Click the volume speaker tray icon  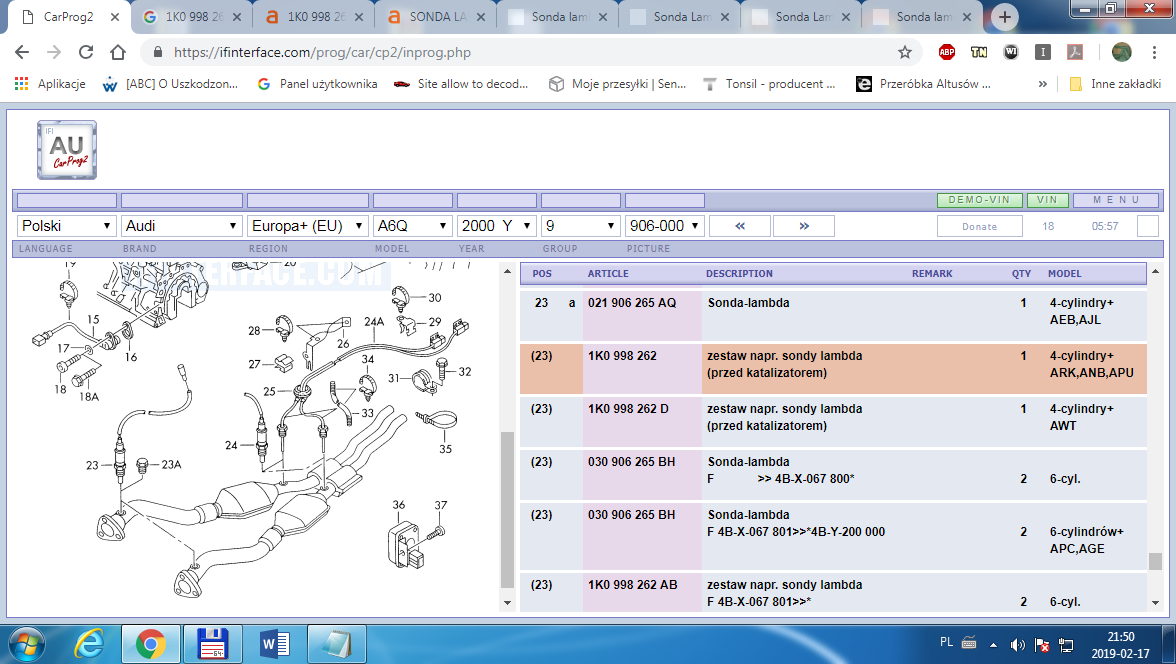pyautogui.click(x=1017, y=644)
